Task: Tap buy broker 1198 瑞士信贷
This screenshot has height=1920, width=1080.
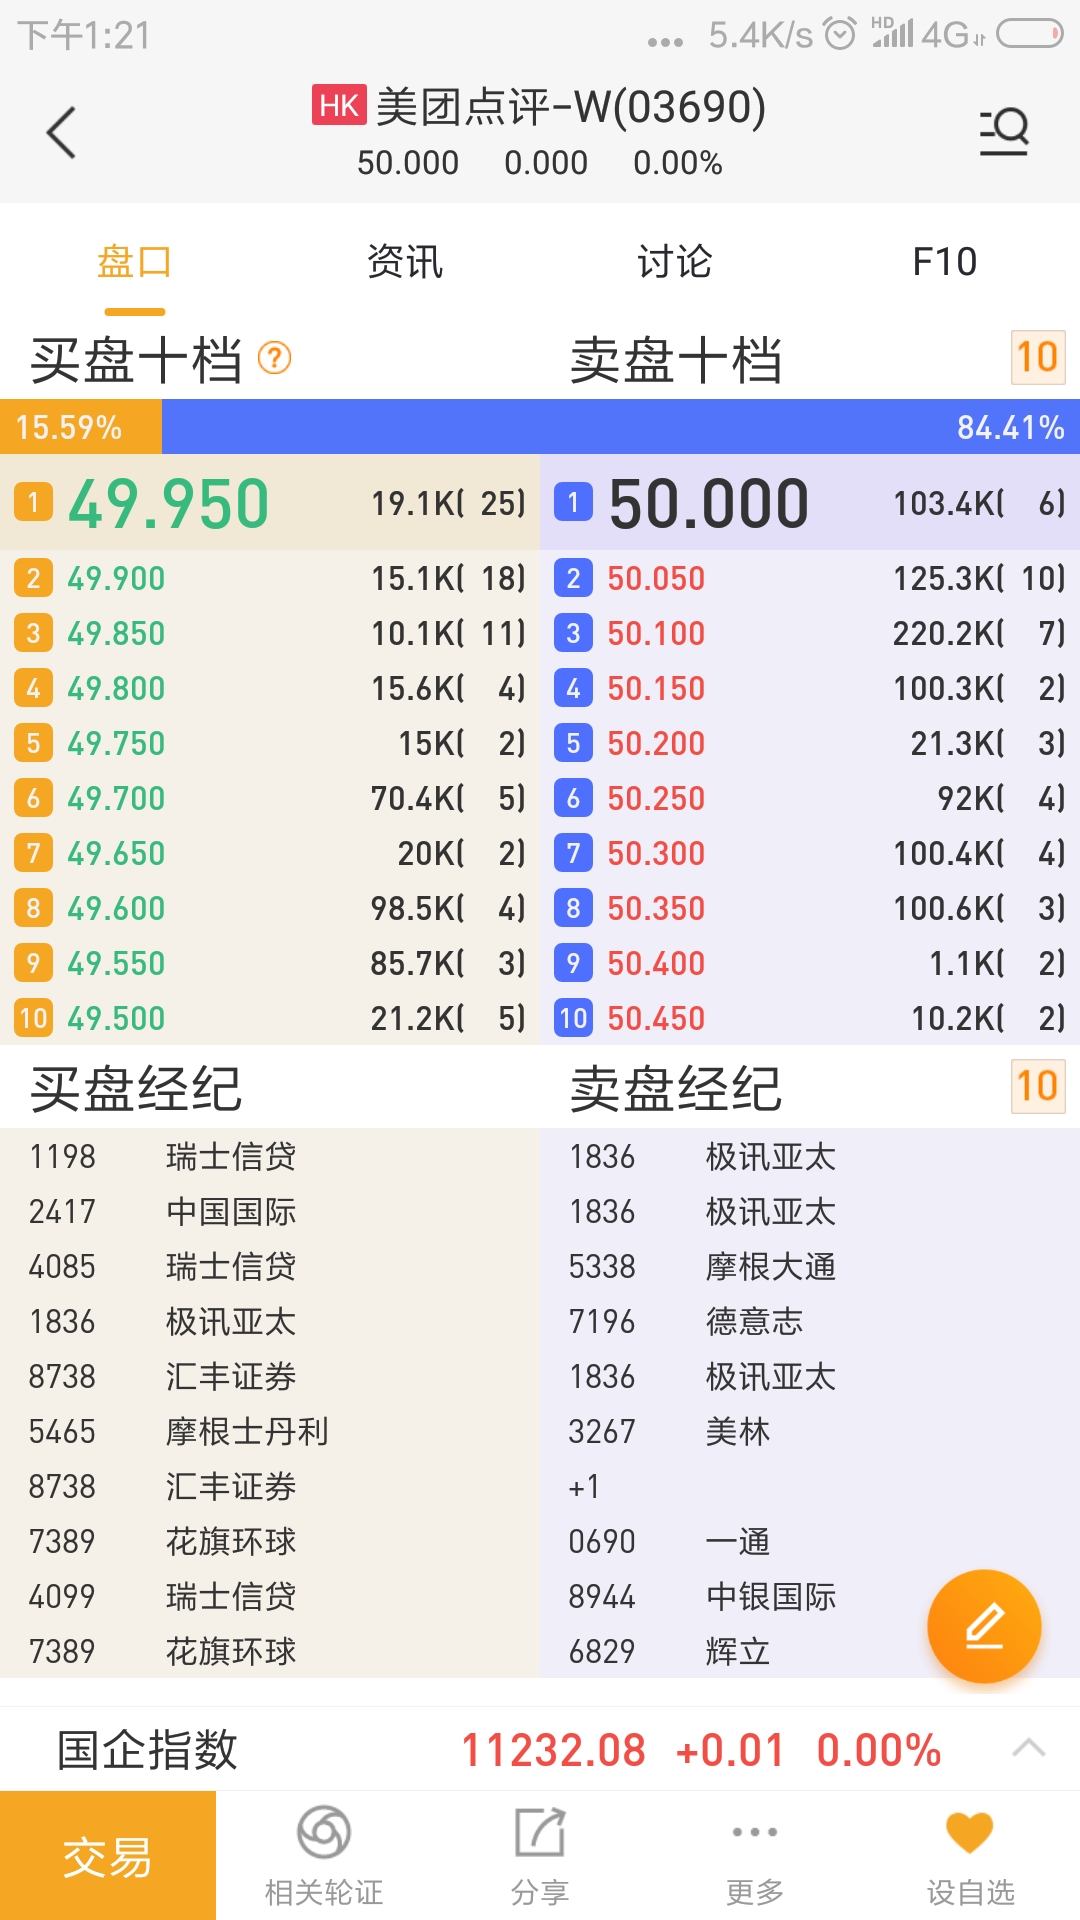Action: [163, 1156]
